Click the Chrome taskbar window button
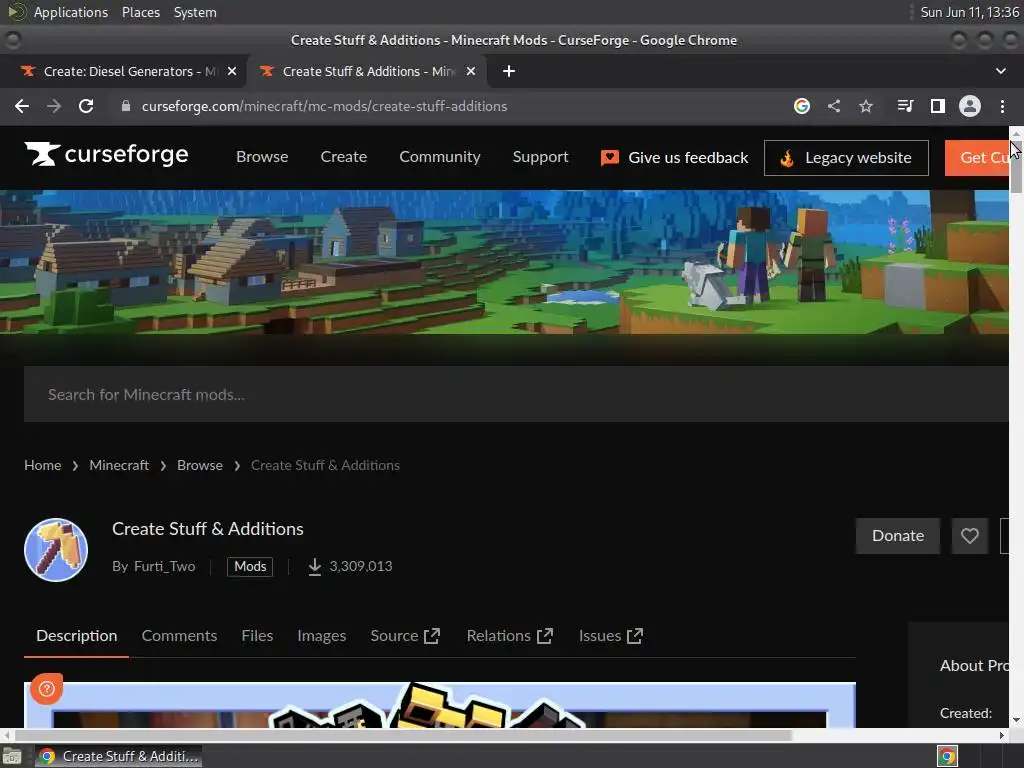 point(118,756)
